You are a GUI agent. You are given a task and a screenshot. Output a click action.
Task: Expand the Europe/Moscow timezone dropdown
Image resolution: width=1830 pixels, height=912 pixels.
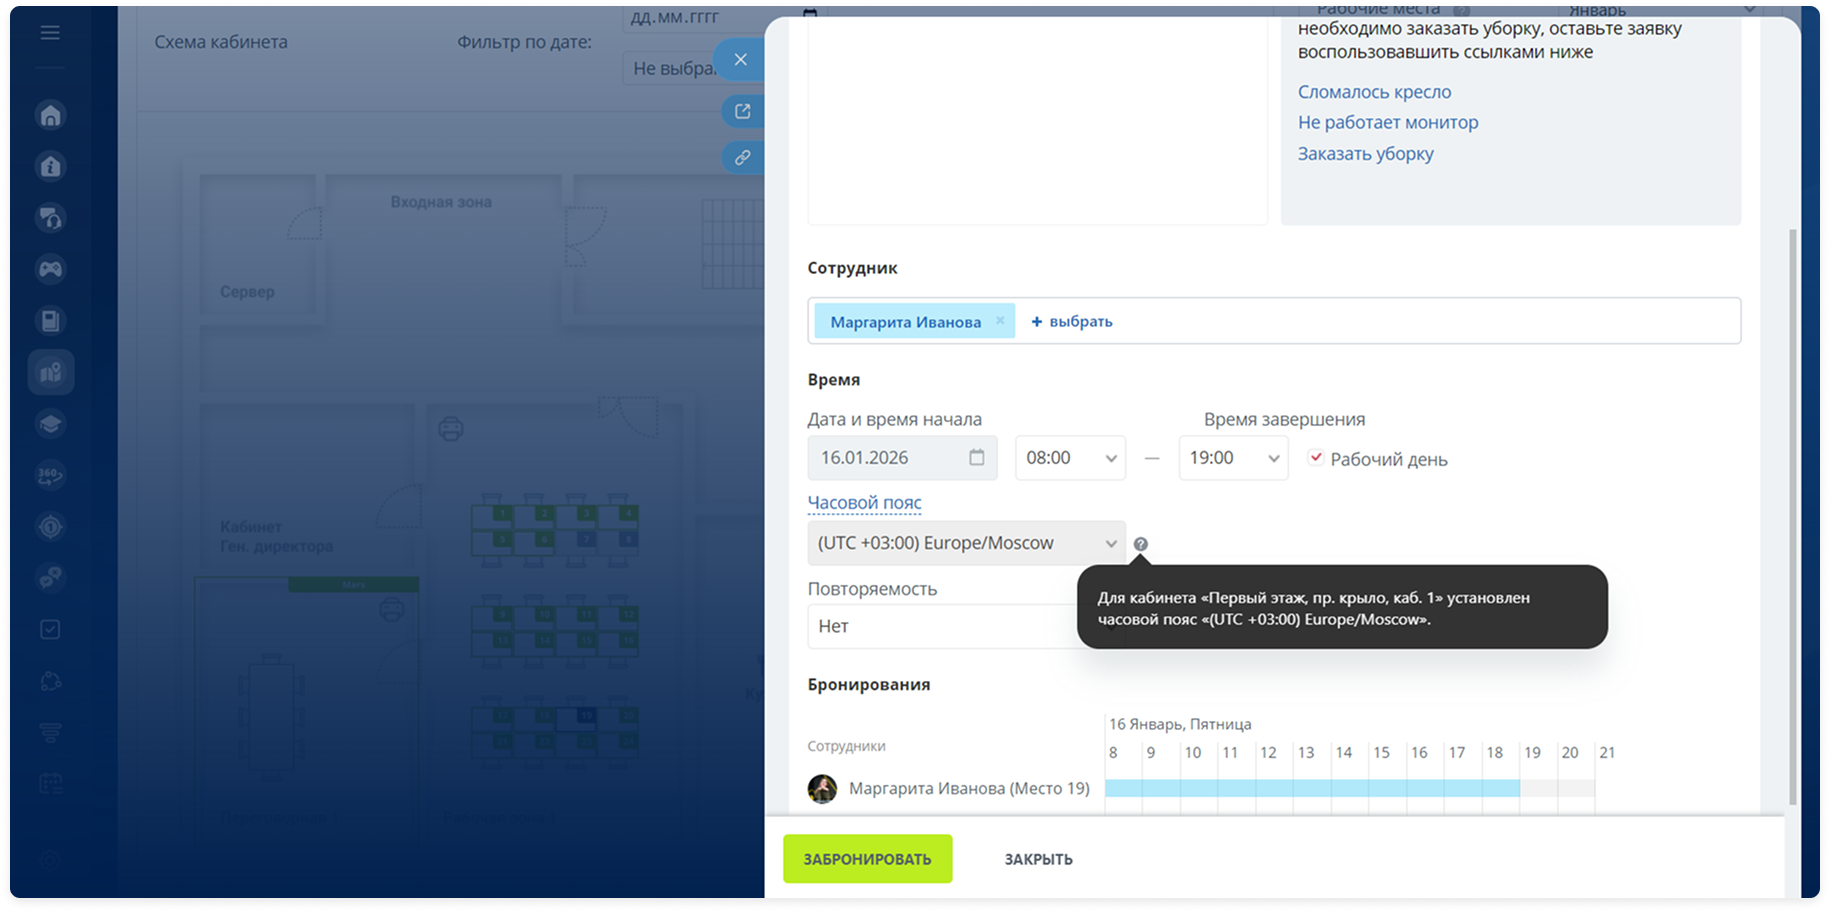coord(965,543)
